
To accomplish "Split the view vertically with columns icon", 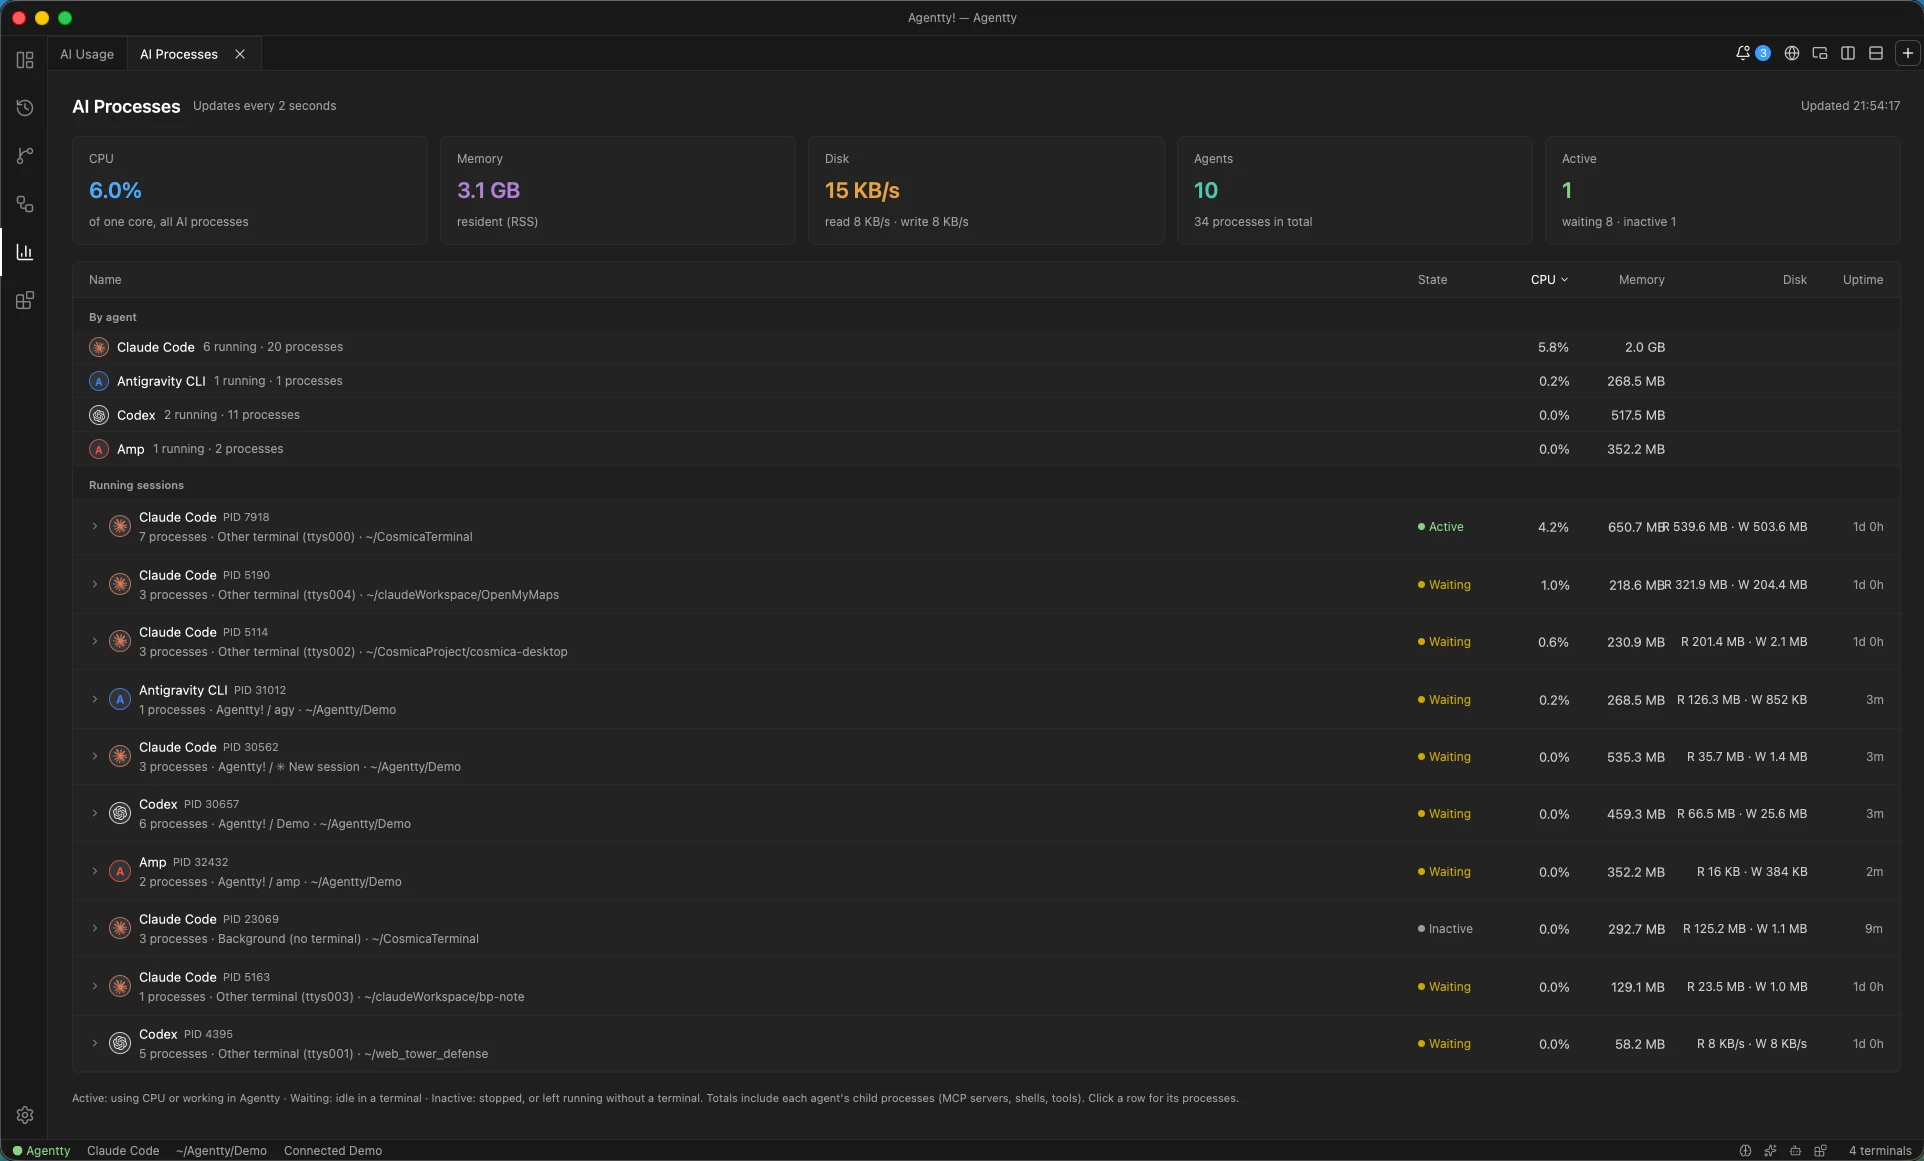I will coord(1848,53).
